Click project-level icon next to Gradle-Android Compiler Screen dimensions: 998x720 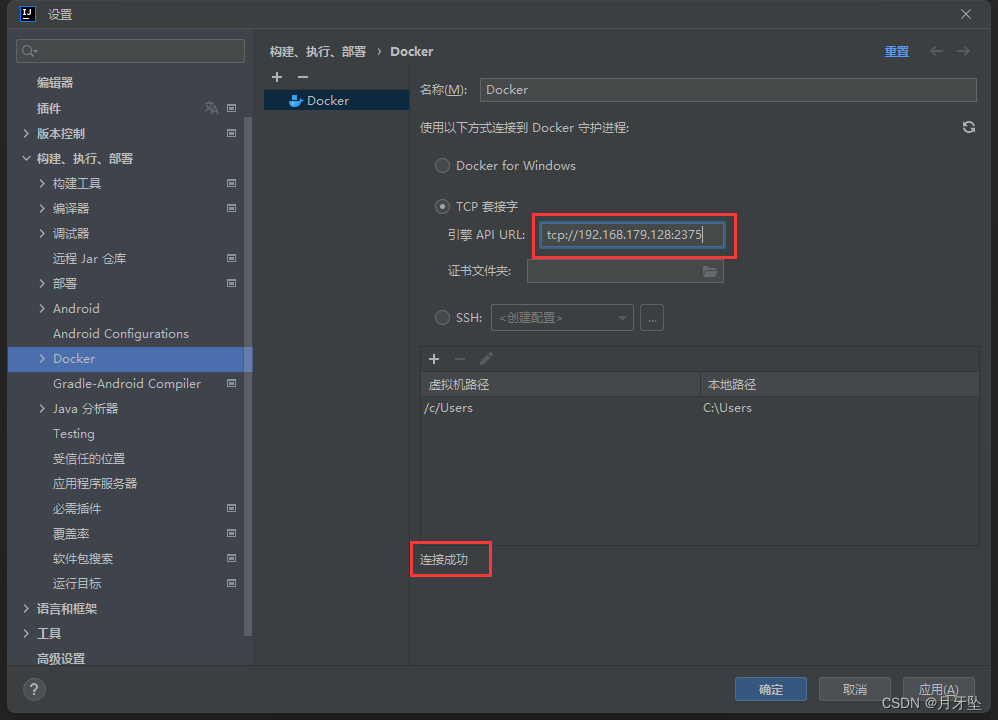[x=232, y=383]
